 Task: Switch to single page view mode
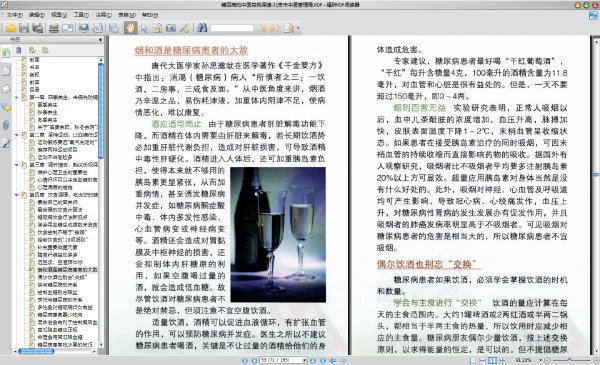coord(473,360)
